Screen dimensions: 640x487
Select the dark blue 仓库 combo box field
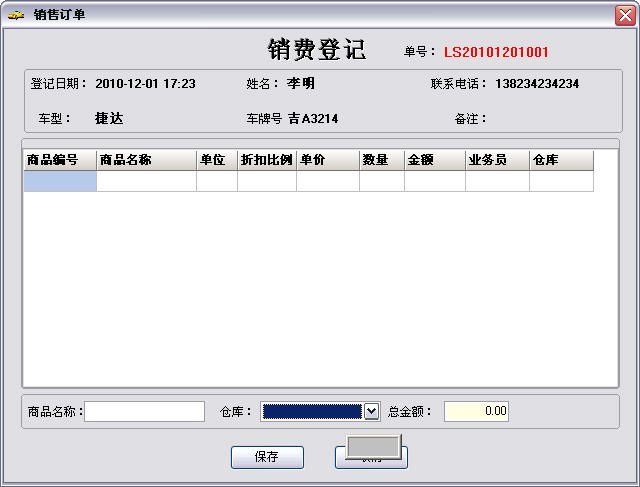pyautogui.click(x=311, y=411)
